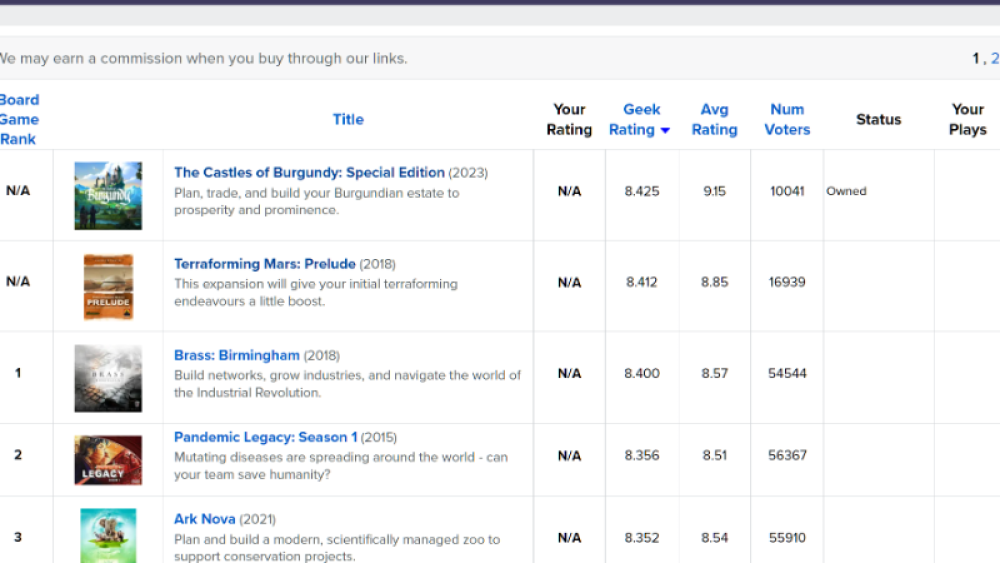Click the Your Rating column header
Image resolution: width=1000 pixels, height=563 pixels.
569,119
